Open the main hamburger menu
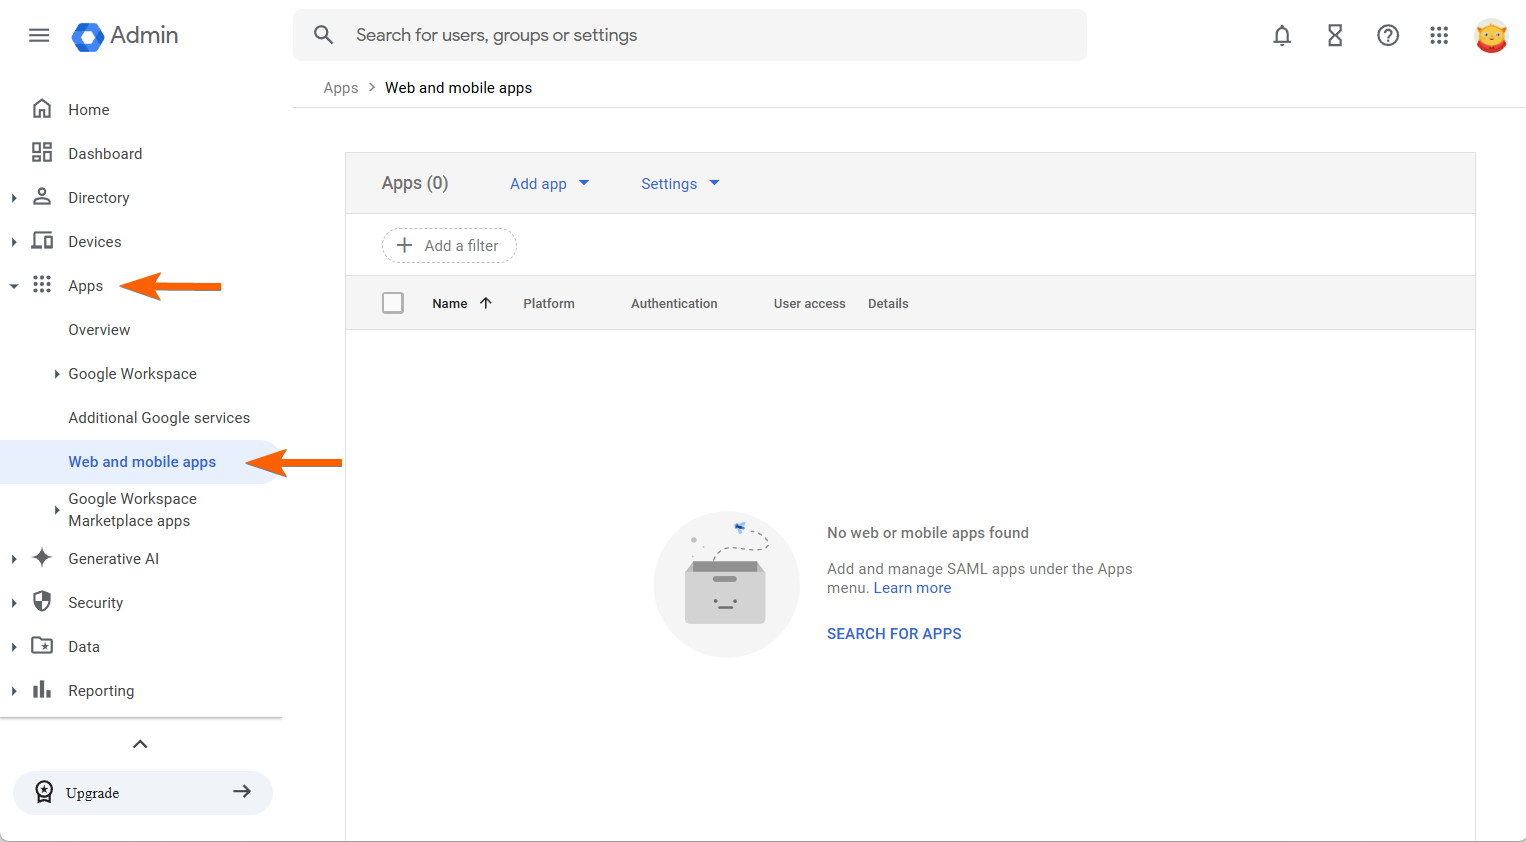This screenshot has height=842, width=1526. pos(39,35)
